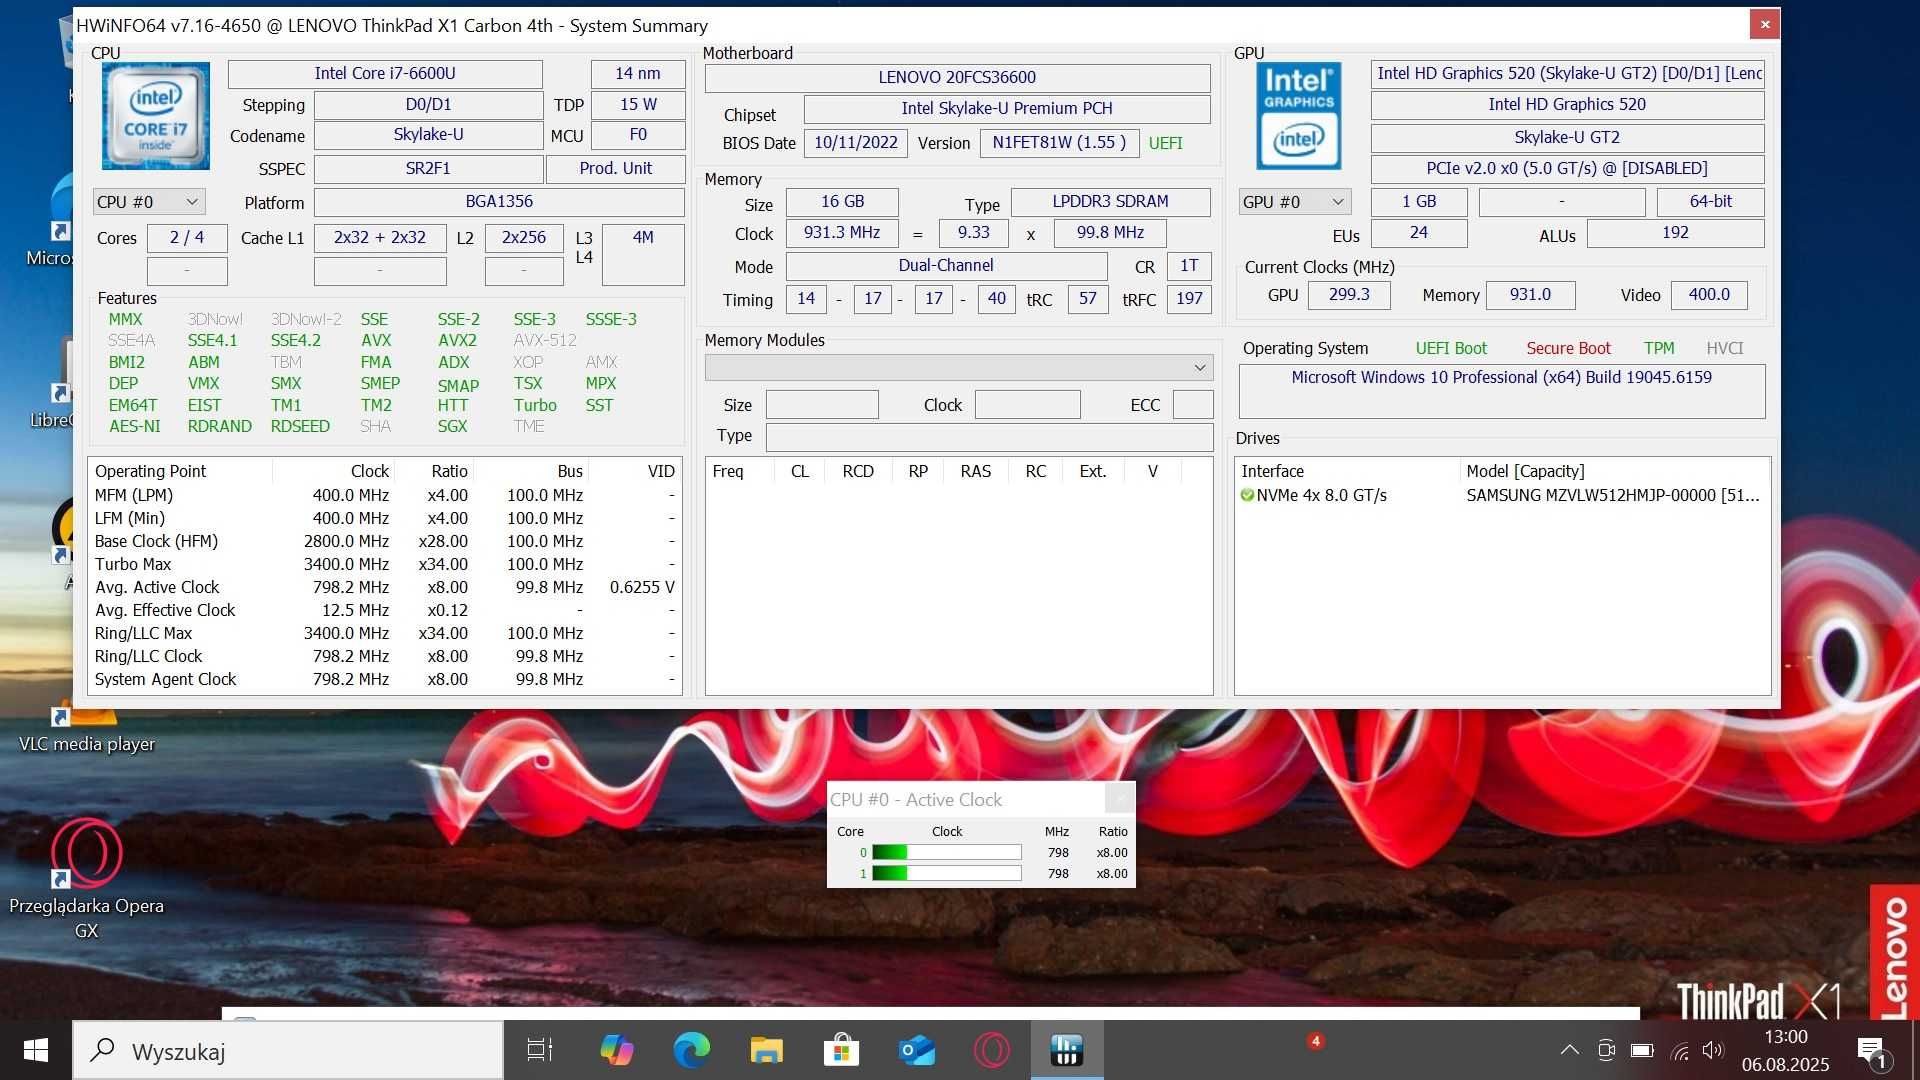Select the SAMSUNG MZVLW512HMJP drive entry
The image size is (1920, 1080).
[1612, 495]
